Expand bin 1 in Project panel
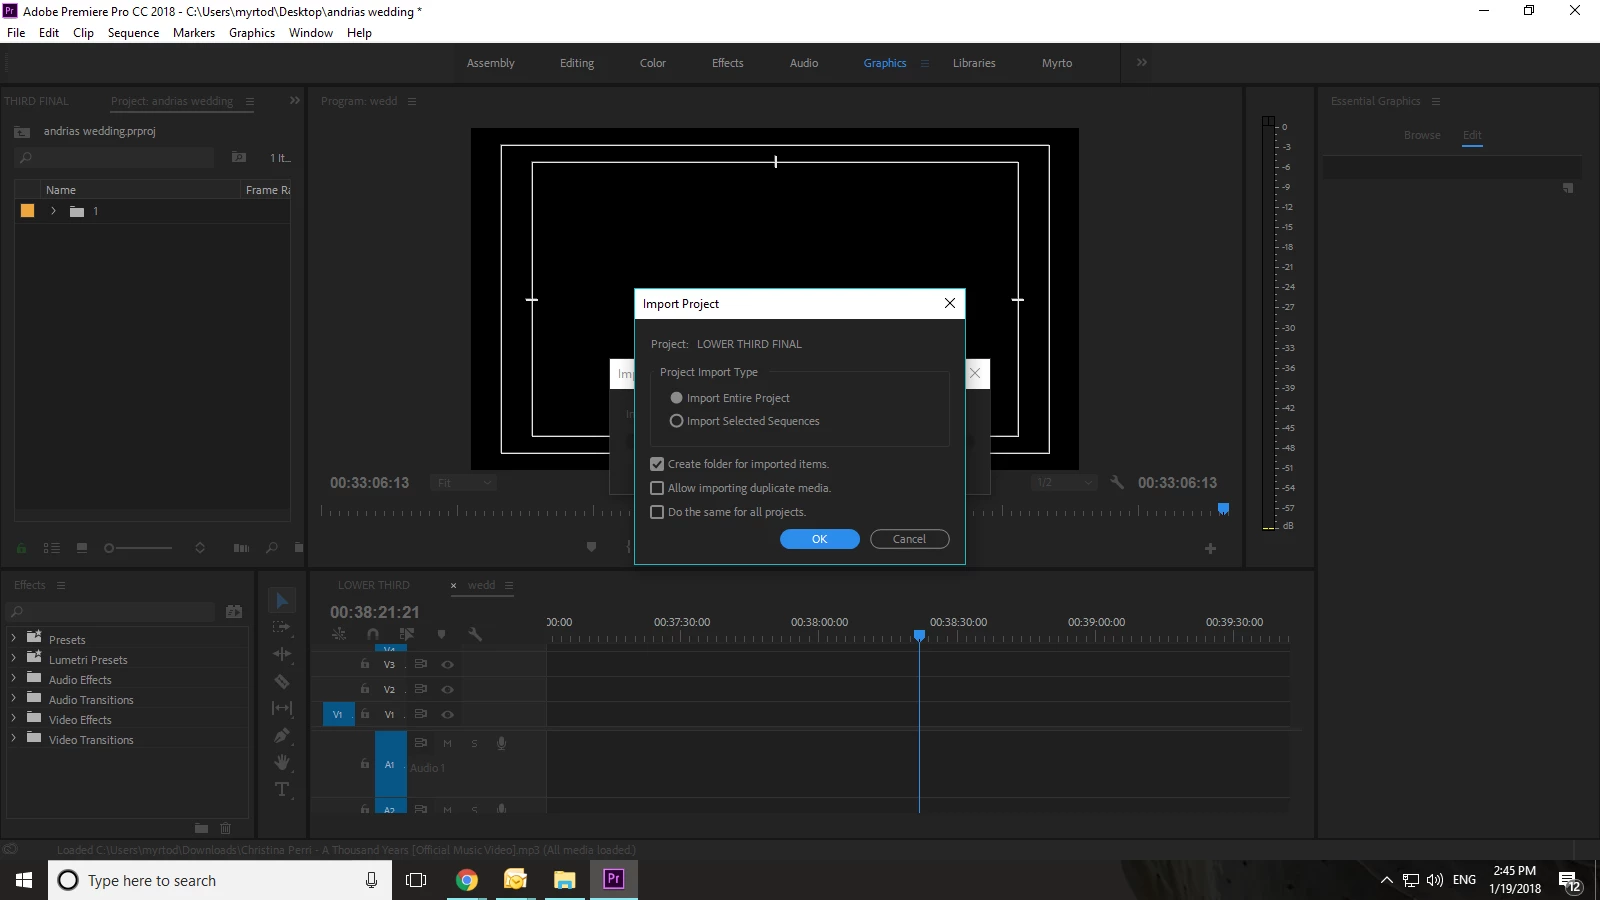The image size is (1600, 900). tap(53, 211)
